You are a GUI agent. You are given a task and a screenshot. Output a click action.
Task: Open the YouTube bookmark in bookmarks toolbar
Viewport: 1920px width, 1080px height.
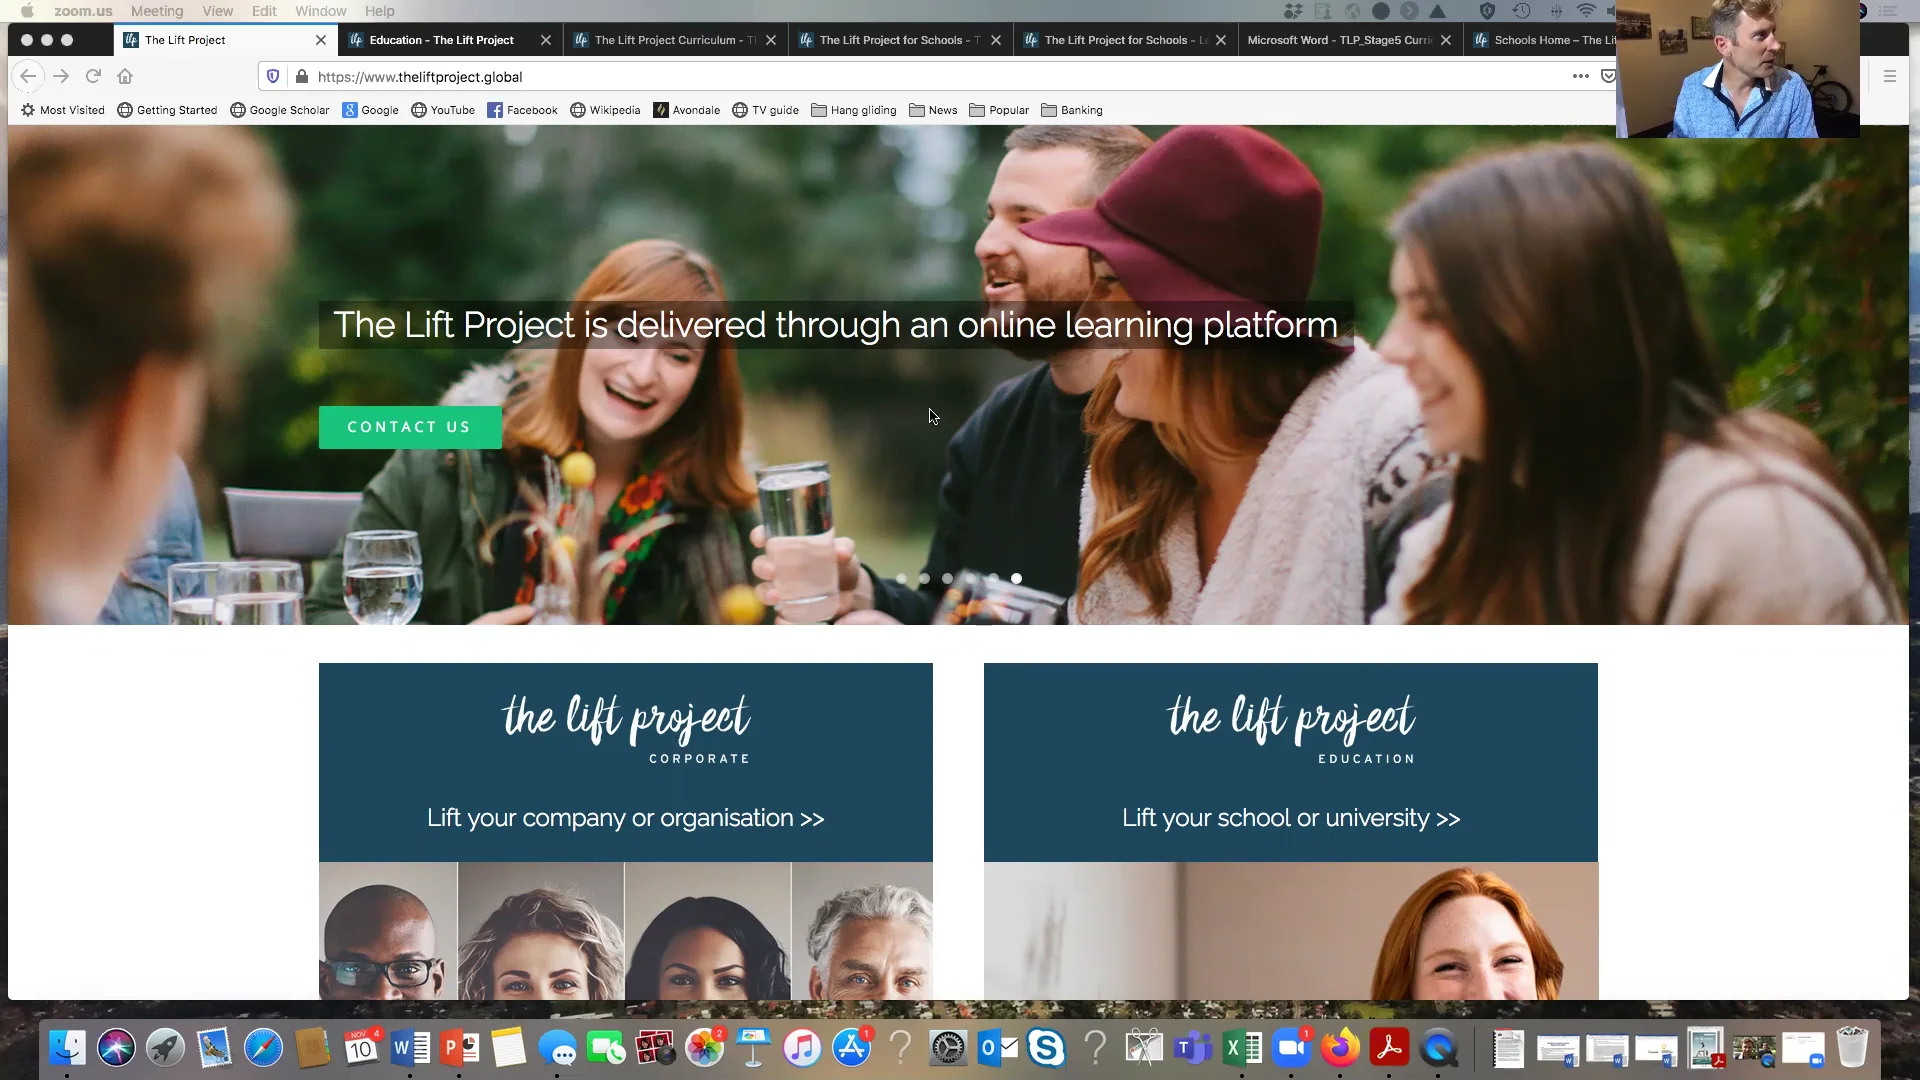443,110
